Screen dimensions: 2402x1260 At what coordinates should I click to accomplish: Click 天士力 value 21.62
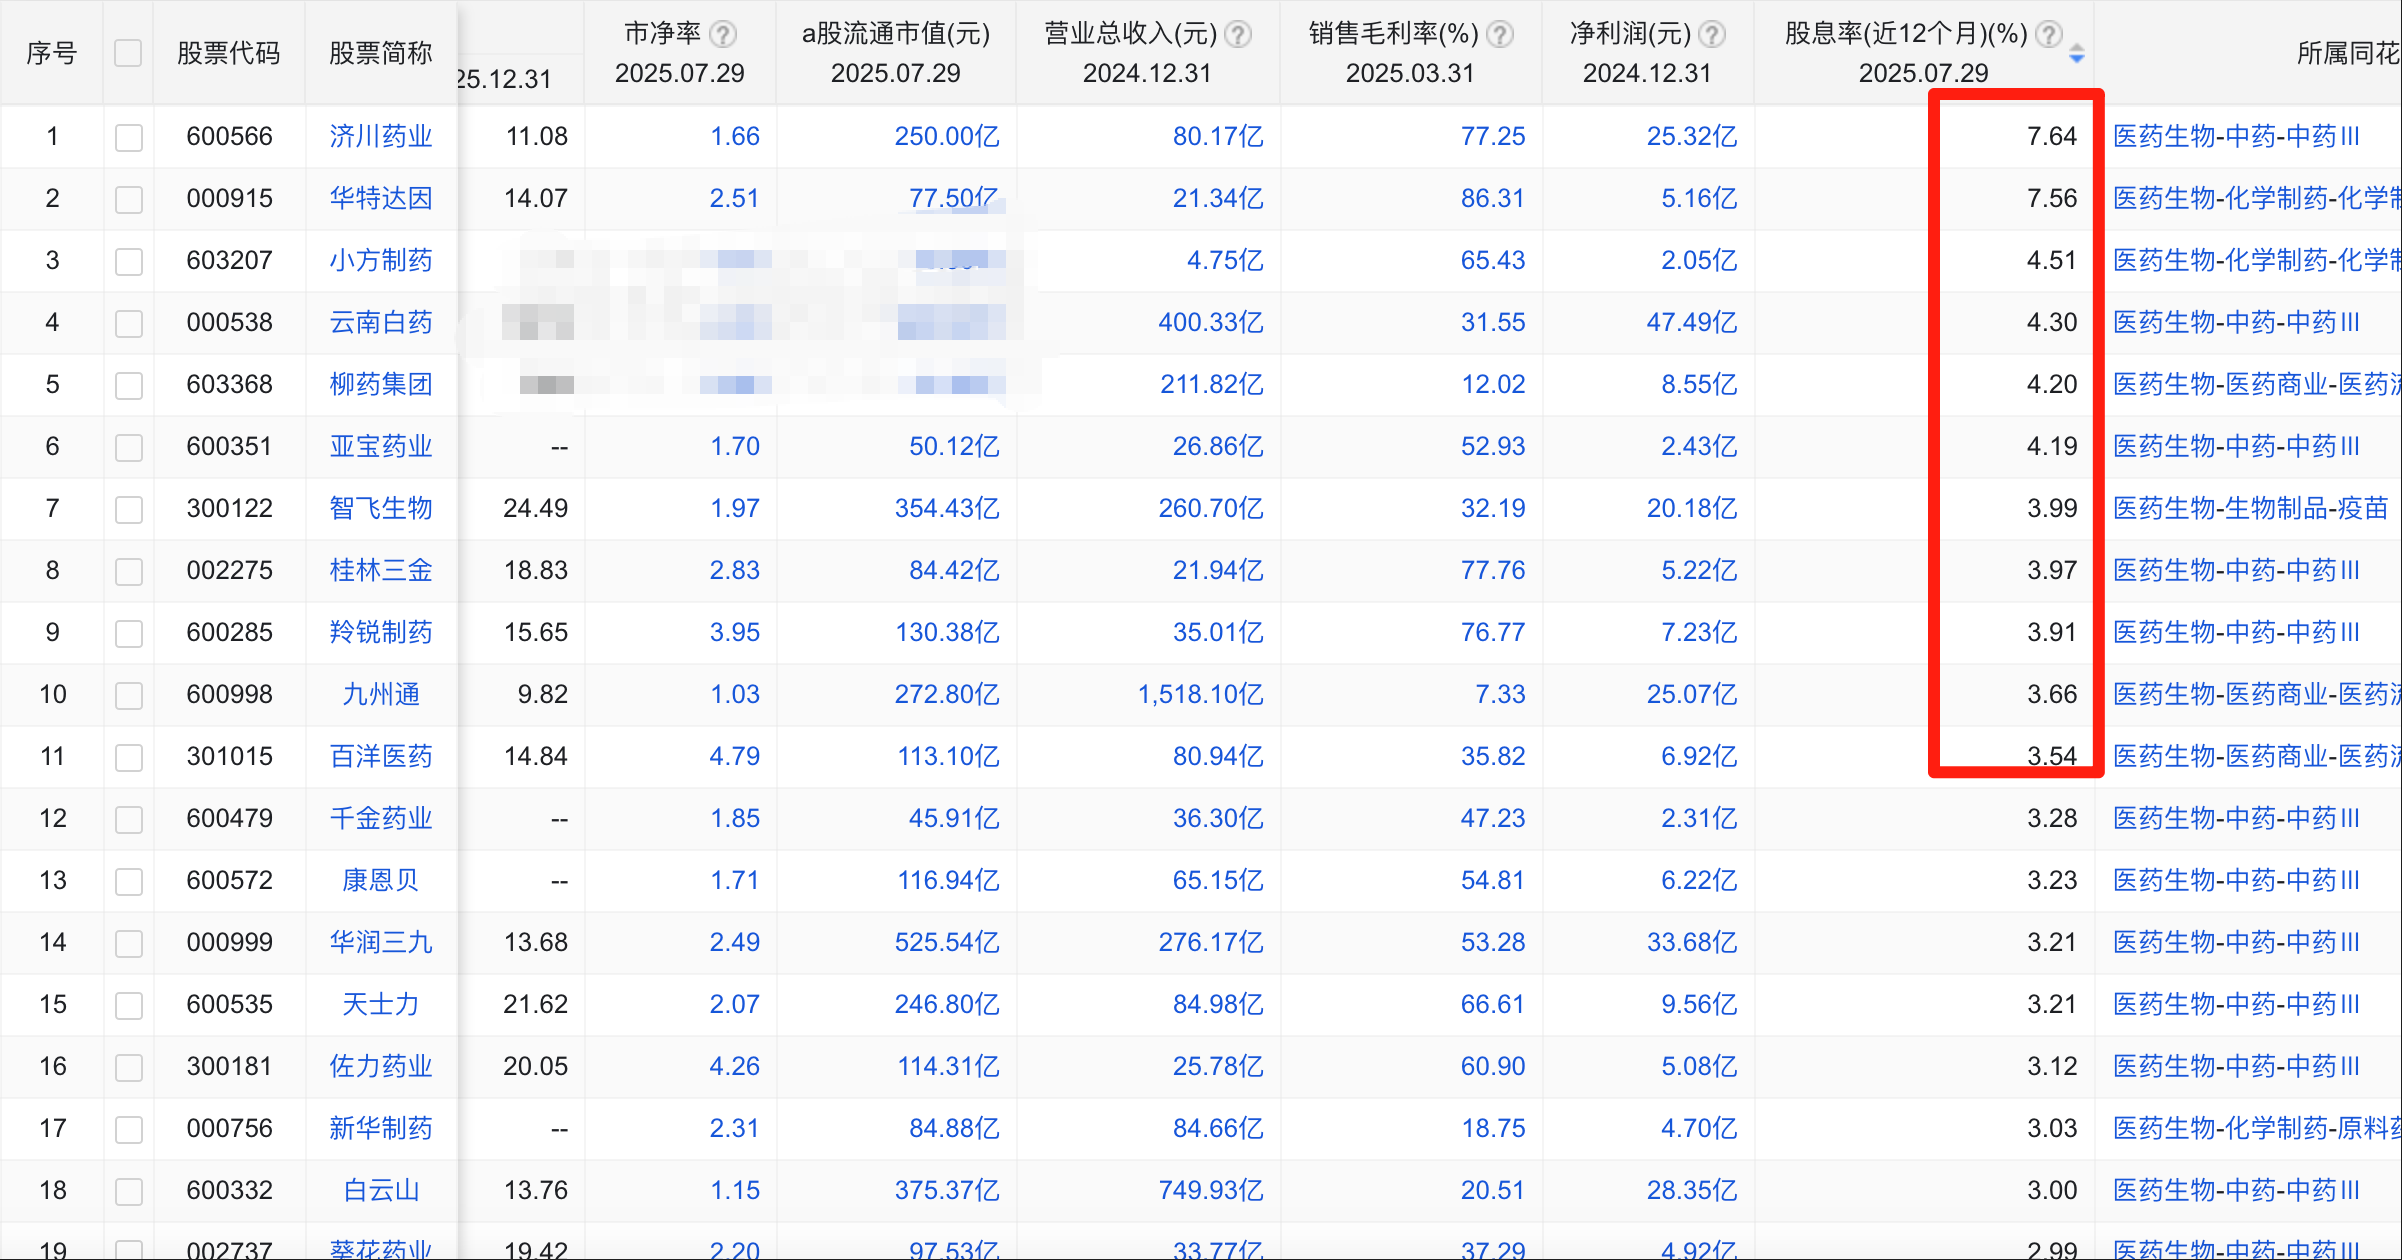click(536, 1004)
